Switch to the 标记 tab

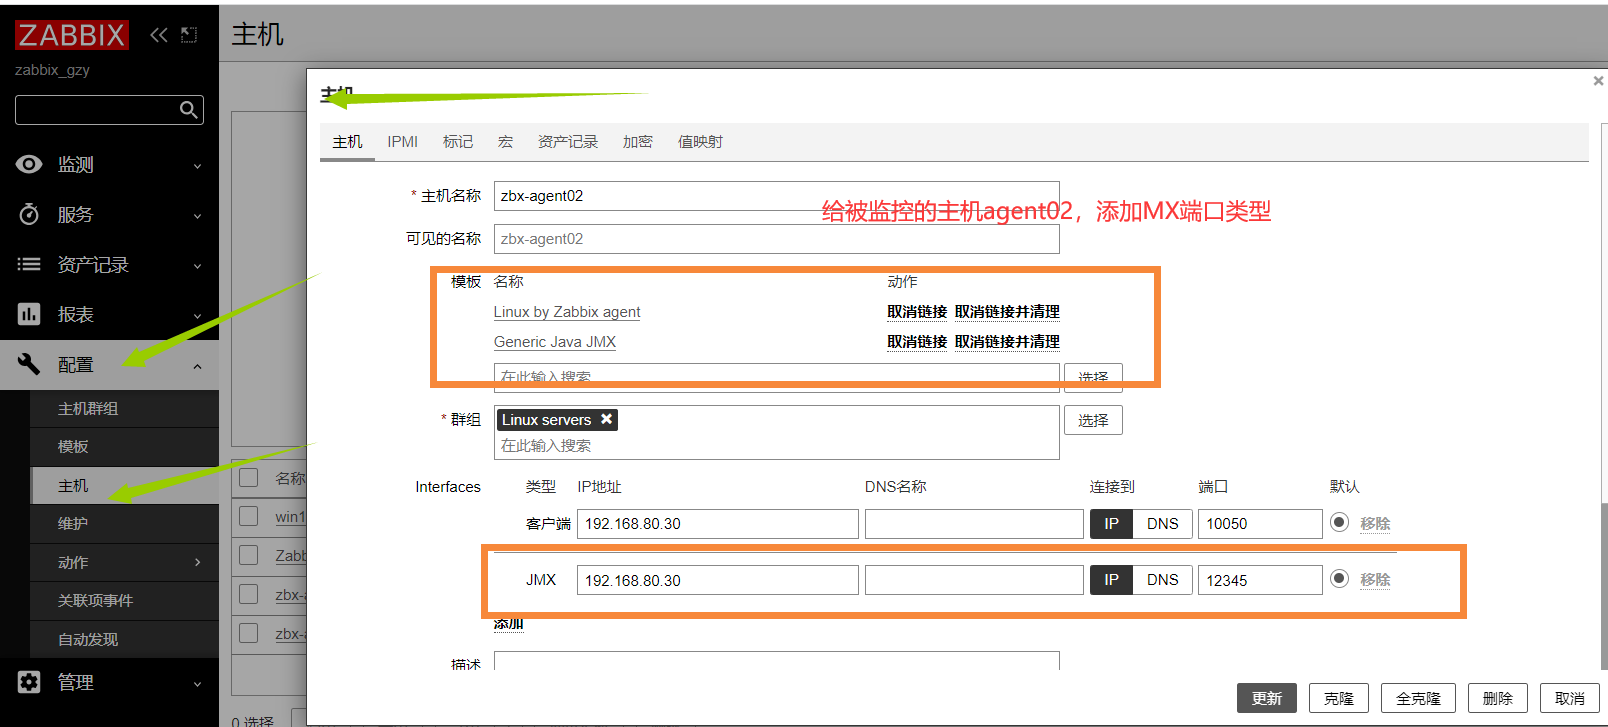click(x=458, y=142)
